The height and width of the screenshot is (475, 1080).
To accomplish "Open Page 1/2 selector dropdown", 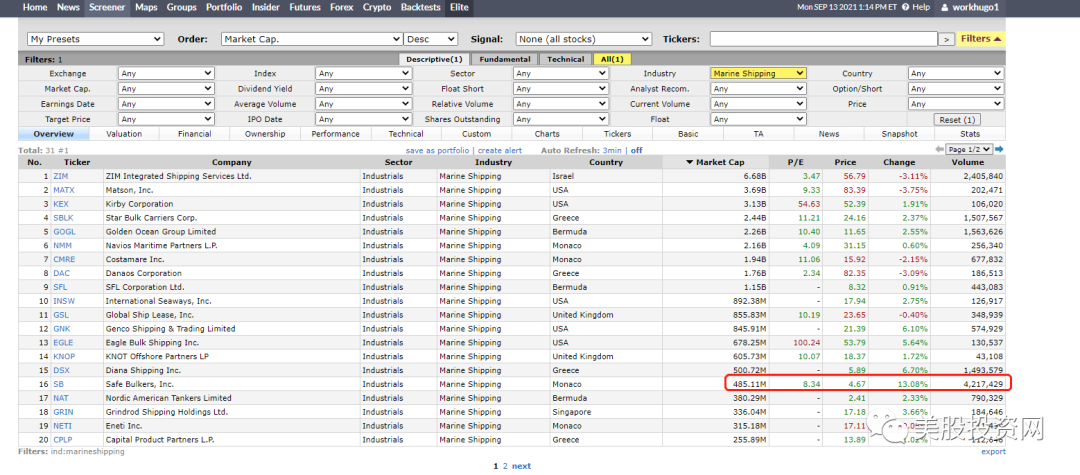I will [969, 149].
